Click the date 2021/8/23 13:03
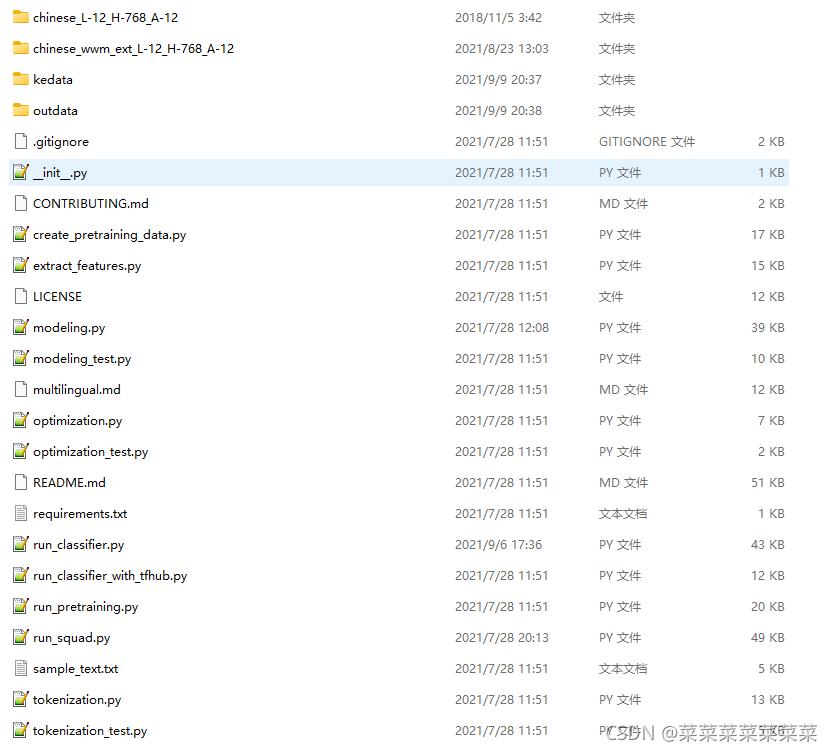The height and width of the screenshot is (751, 832). 501,49
